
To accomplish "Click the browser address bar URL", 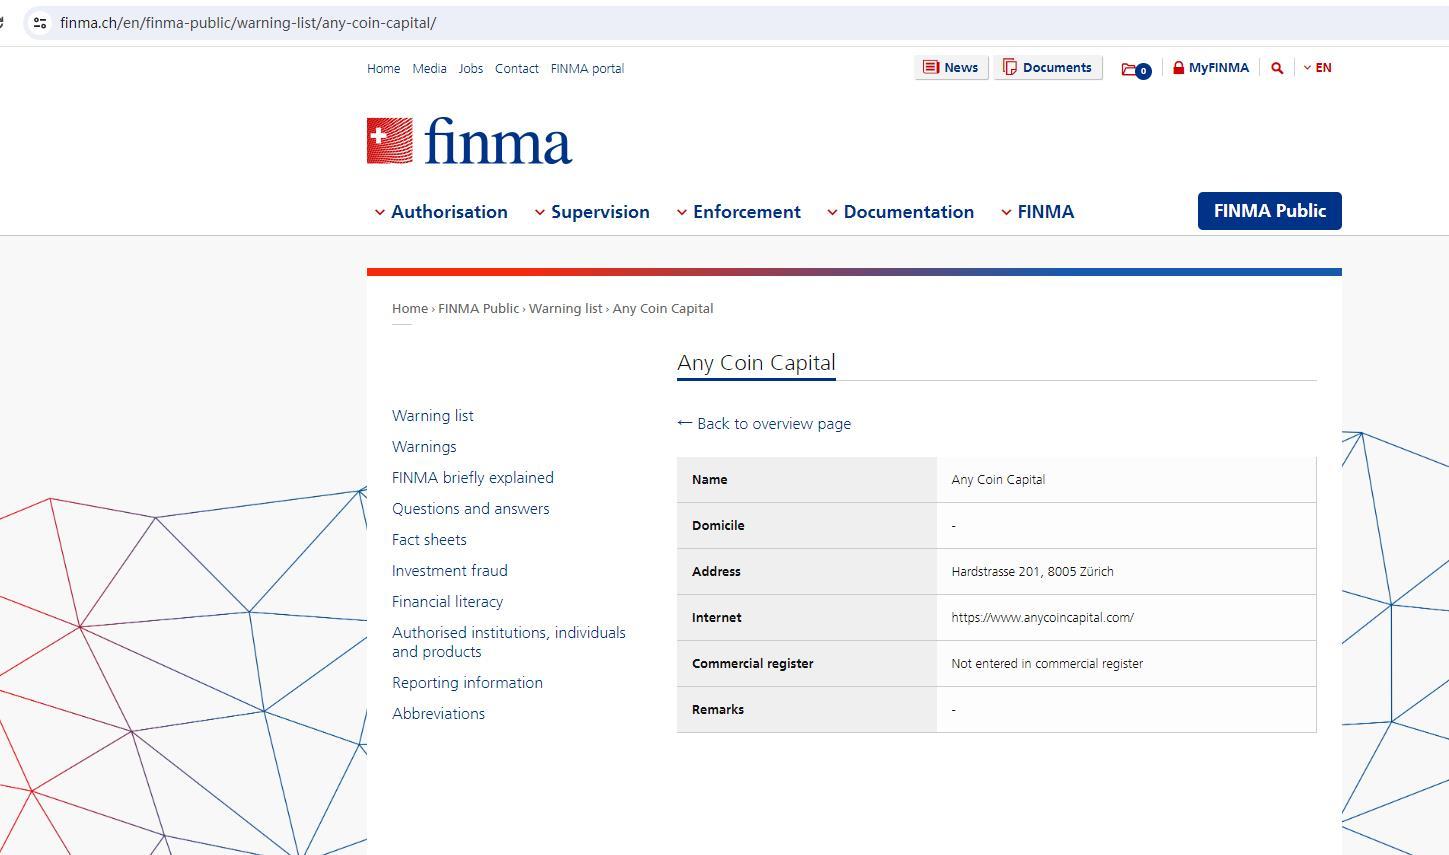I will coord(248,22).
